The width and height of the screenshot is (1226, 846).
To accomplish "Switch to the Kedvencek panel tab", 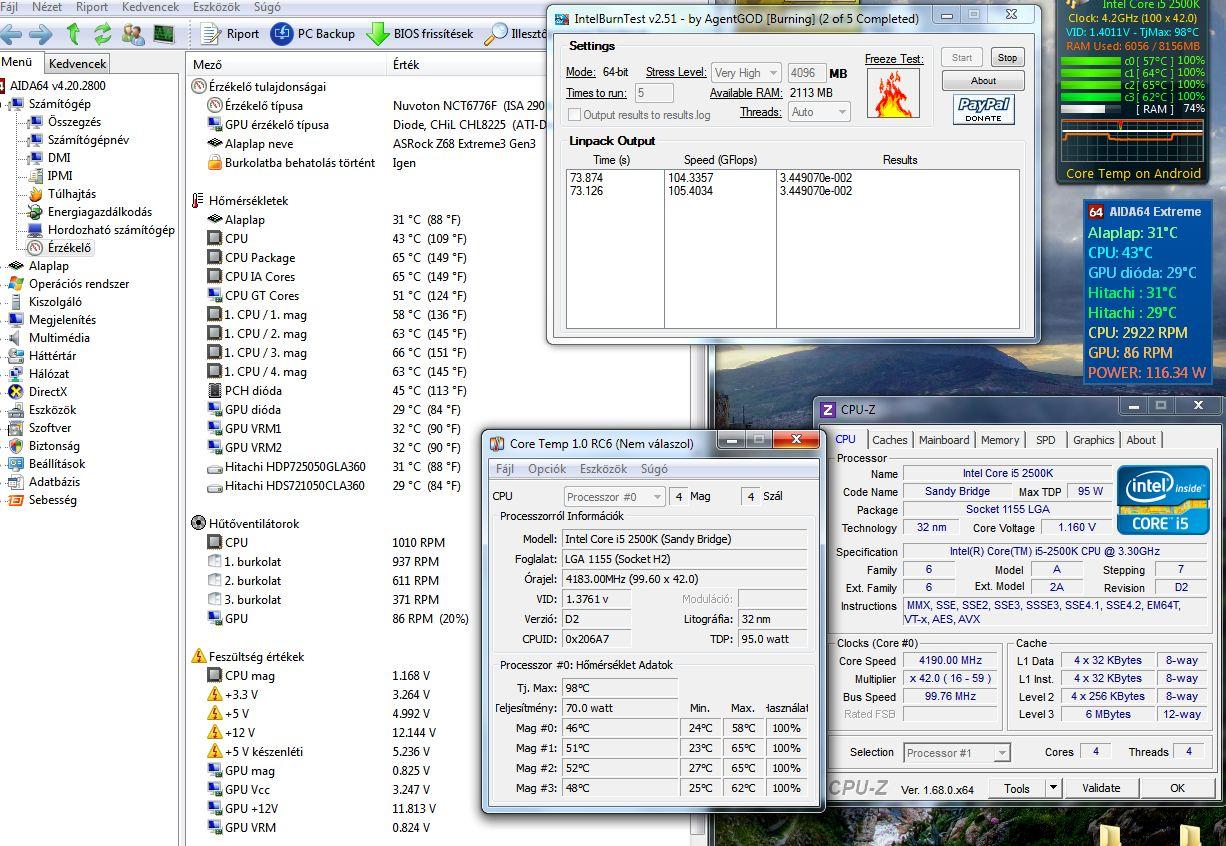I will (x=77, y=63).
